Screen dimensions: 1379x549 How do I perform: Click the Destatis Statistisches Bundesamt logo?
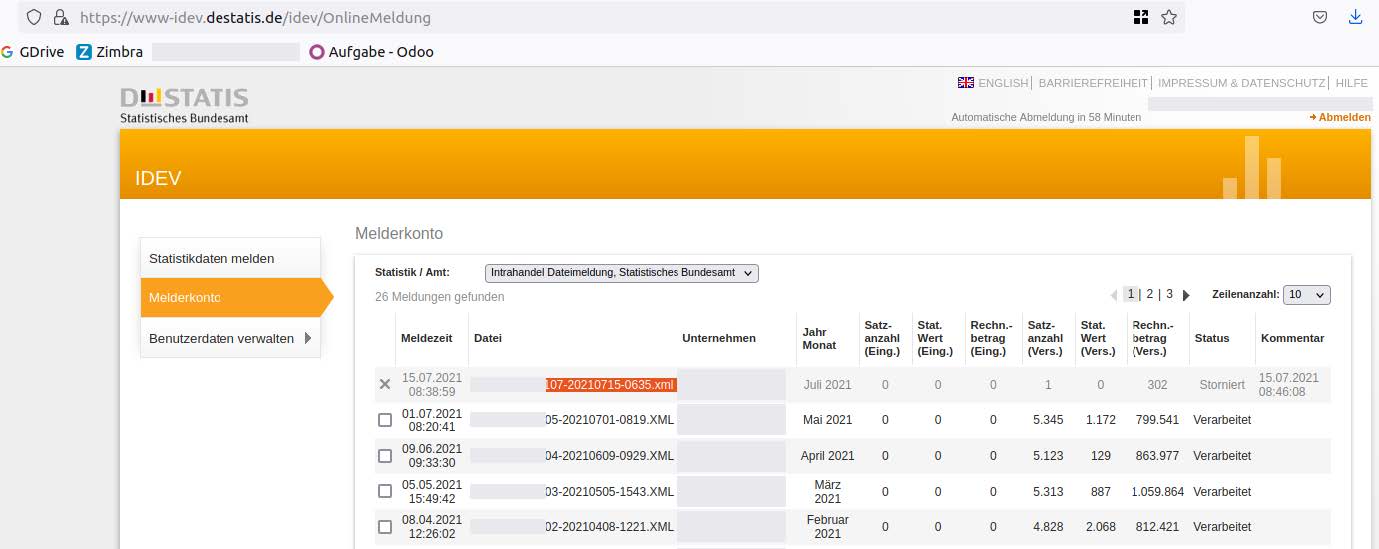[x=184, y=105]
